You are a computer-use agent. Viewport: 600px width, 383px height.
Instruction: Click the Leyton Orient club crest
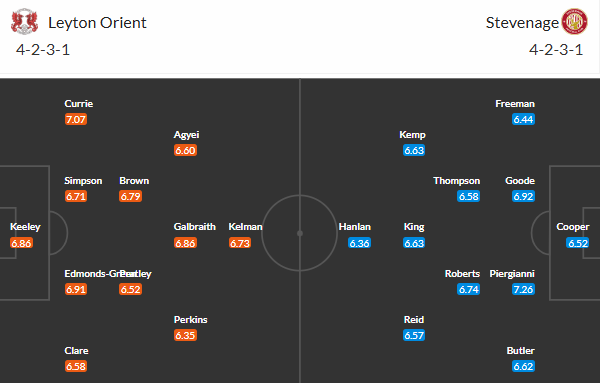point(24,22)
